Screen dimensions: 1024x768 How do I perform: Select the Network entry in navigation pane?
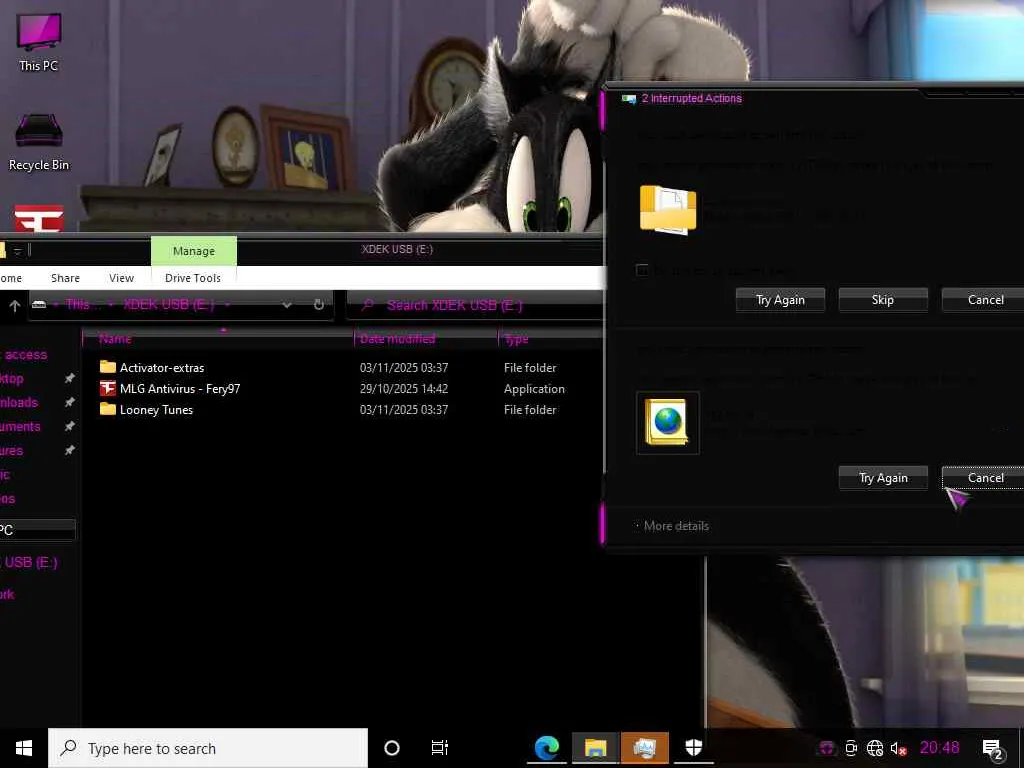7,594
